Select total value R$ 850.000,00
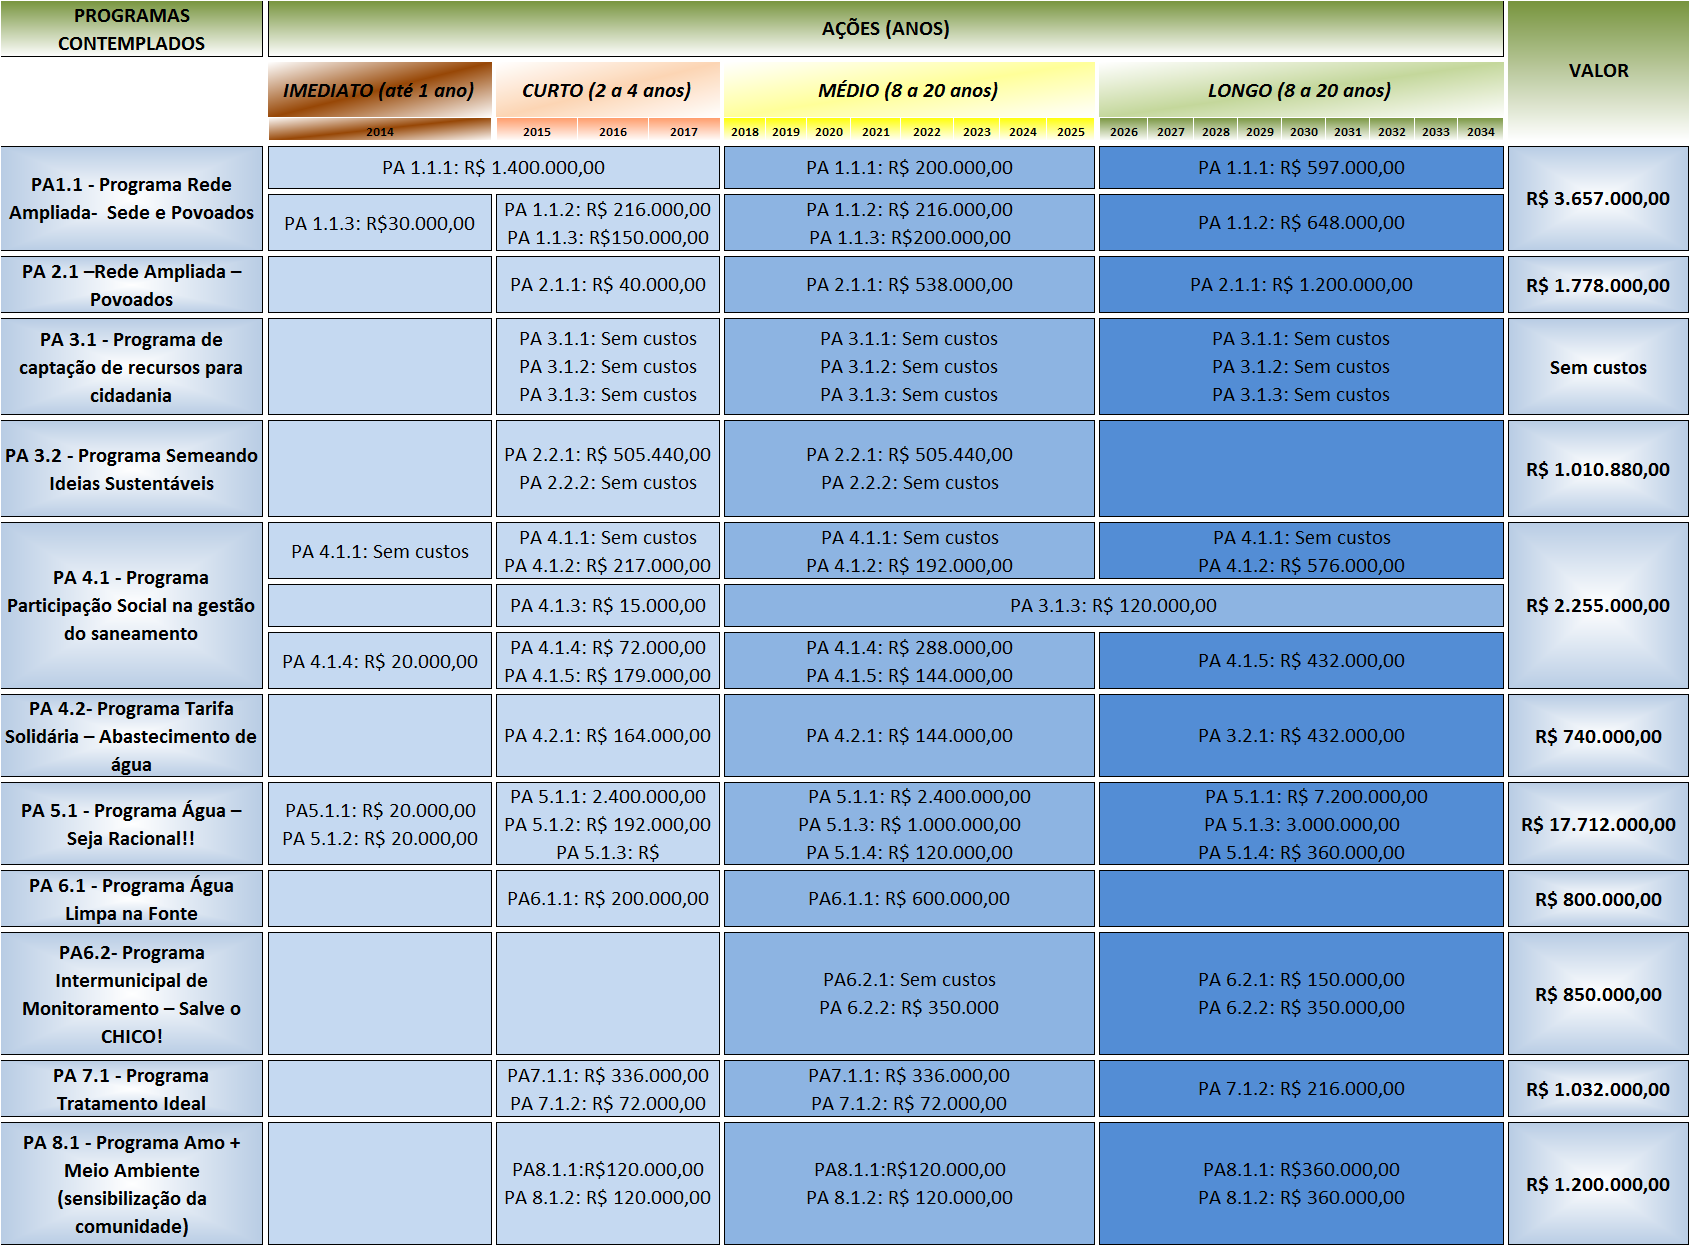This screenshot has height=1247, width=1690. [x=1598, y=994]
